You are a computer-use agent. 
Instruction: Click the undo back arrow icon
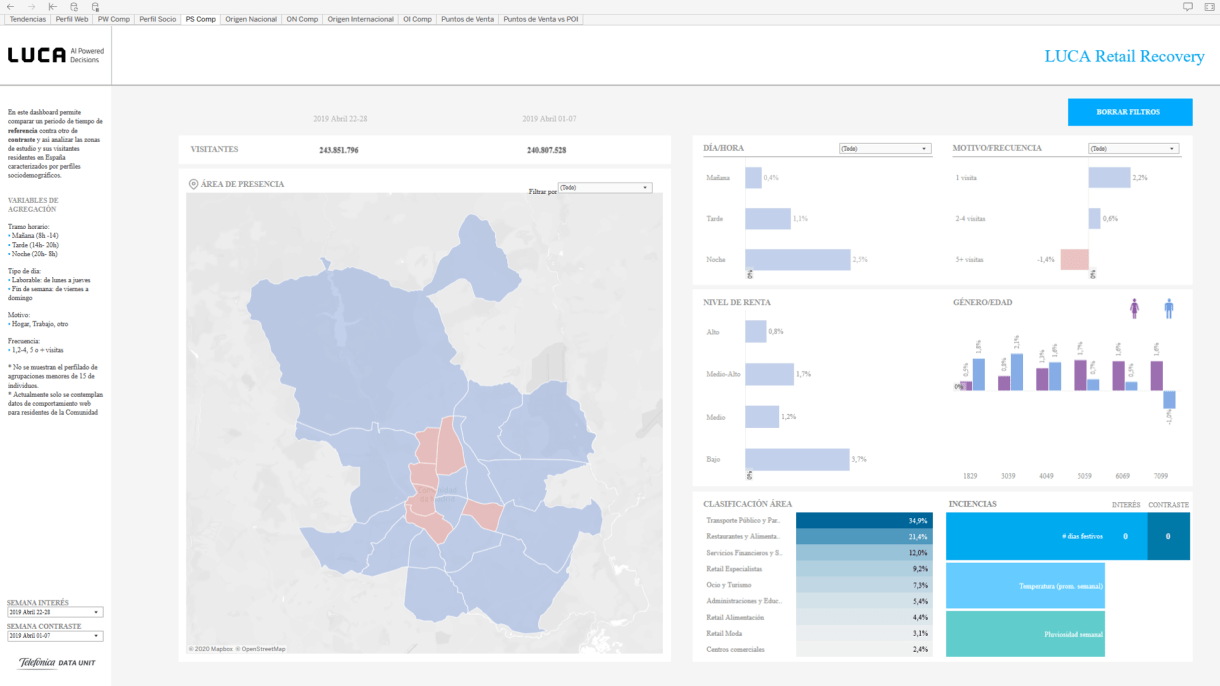tap(9, 6)
